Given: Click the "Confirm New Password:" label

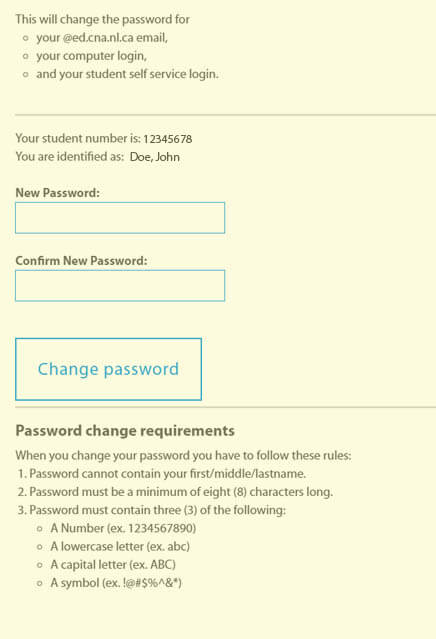Looking at the screenshot, I should (81, 261).
